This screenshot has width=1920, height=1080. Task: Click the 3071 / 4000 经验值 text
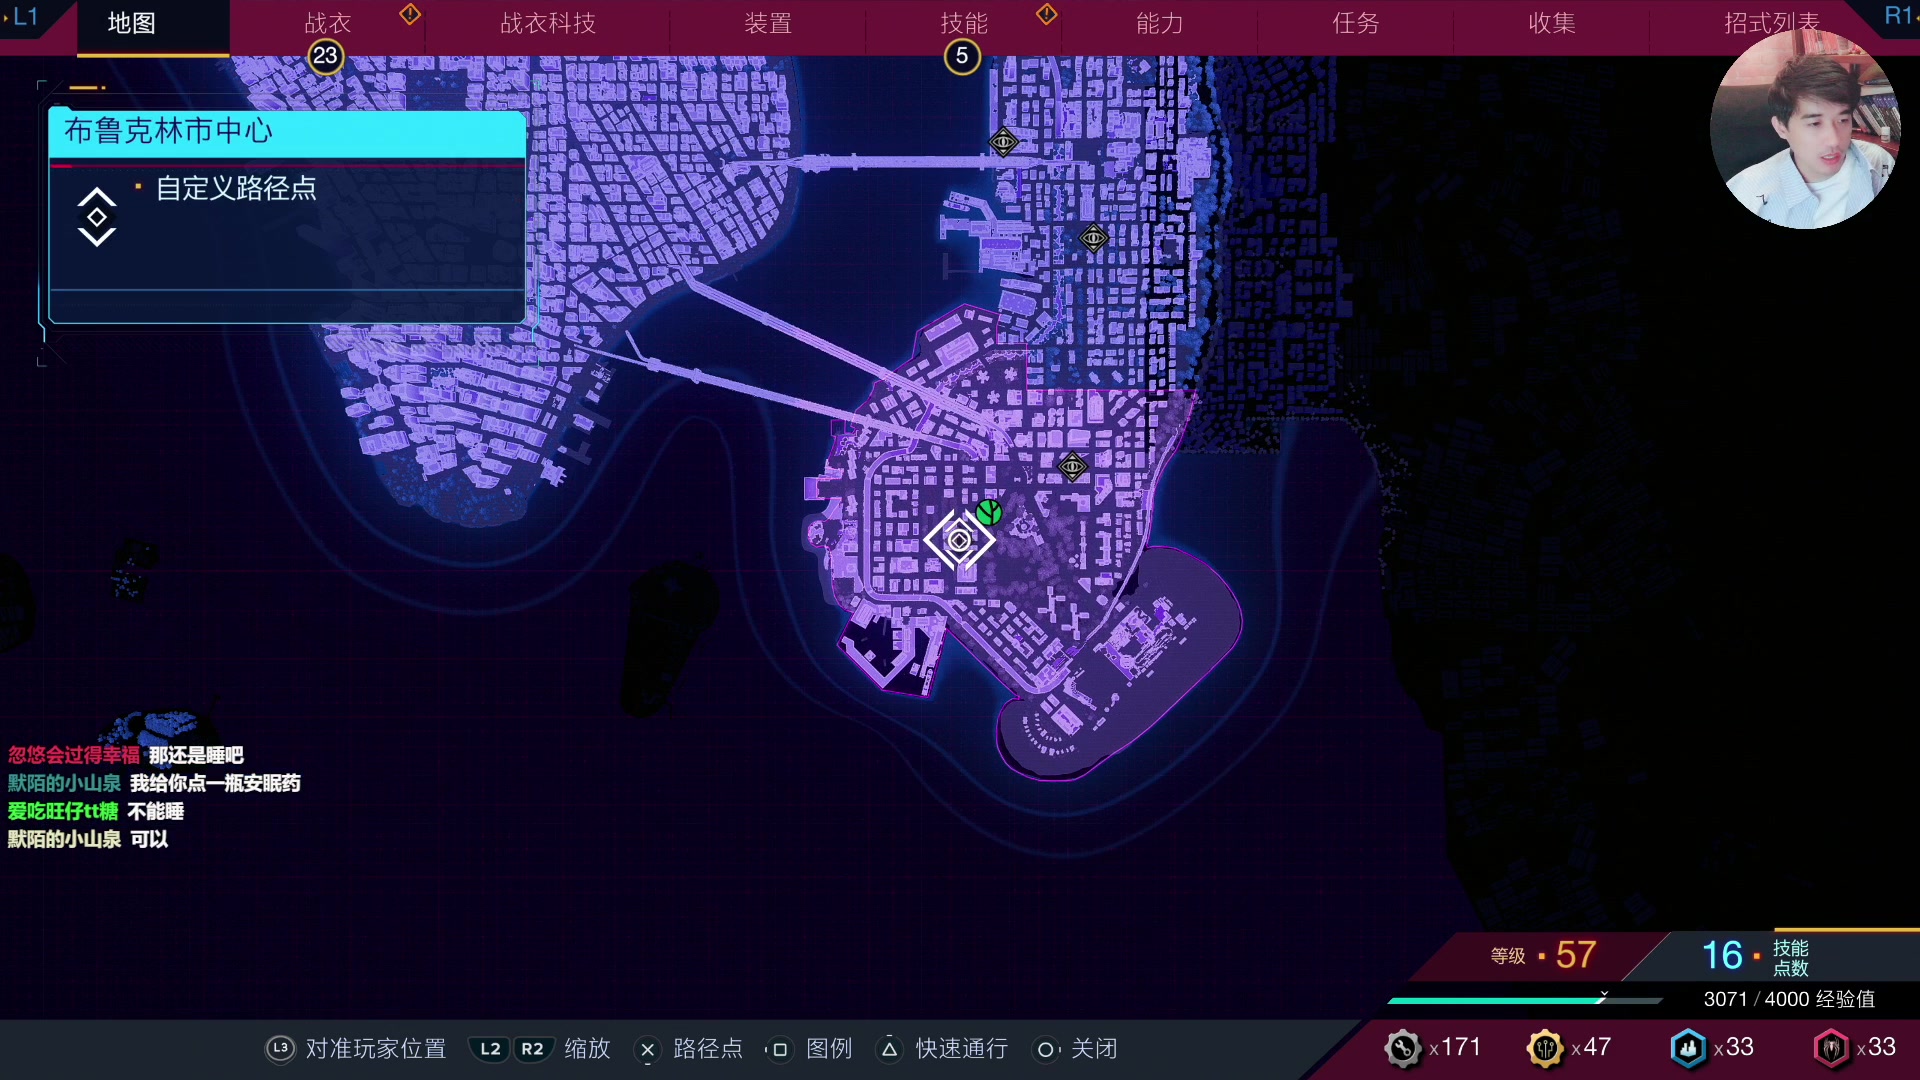[1789, 999]
